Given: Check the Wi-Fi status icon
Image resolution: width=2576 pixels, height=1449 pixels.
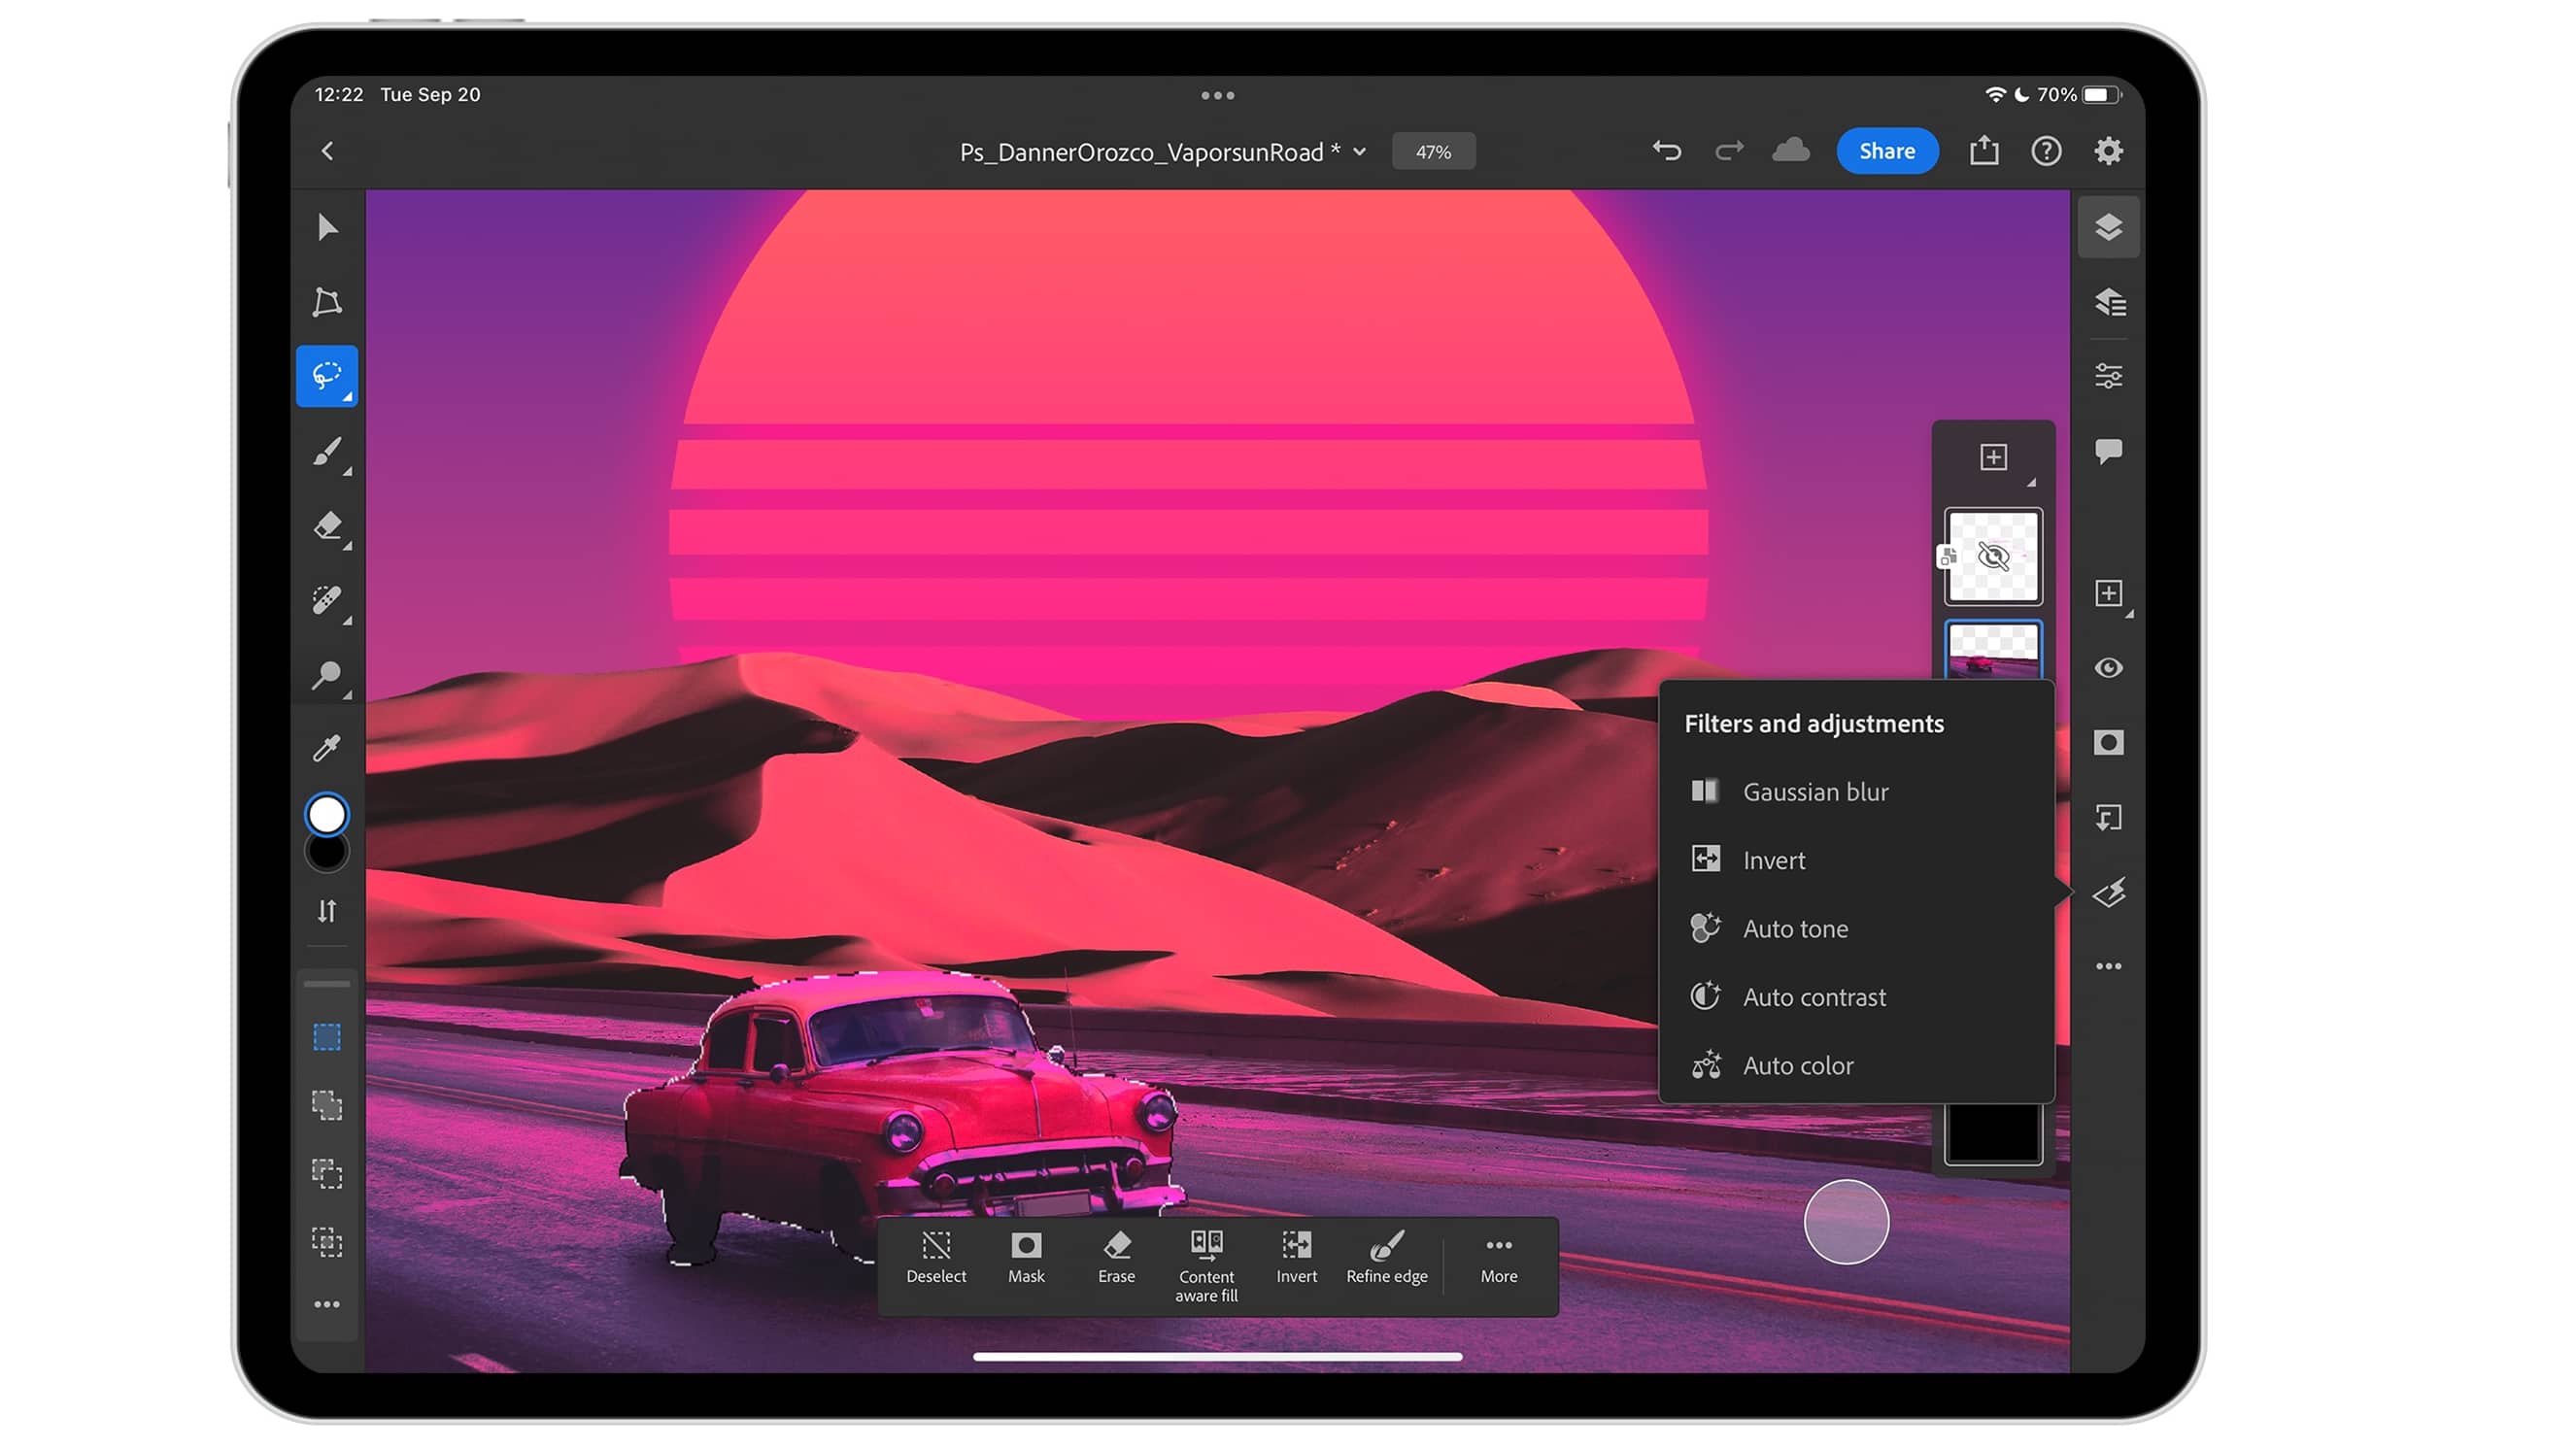Looking at the screenshot, I should click(1994, 95).
